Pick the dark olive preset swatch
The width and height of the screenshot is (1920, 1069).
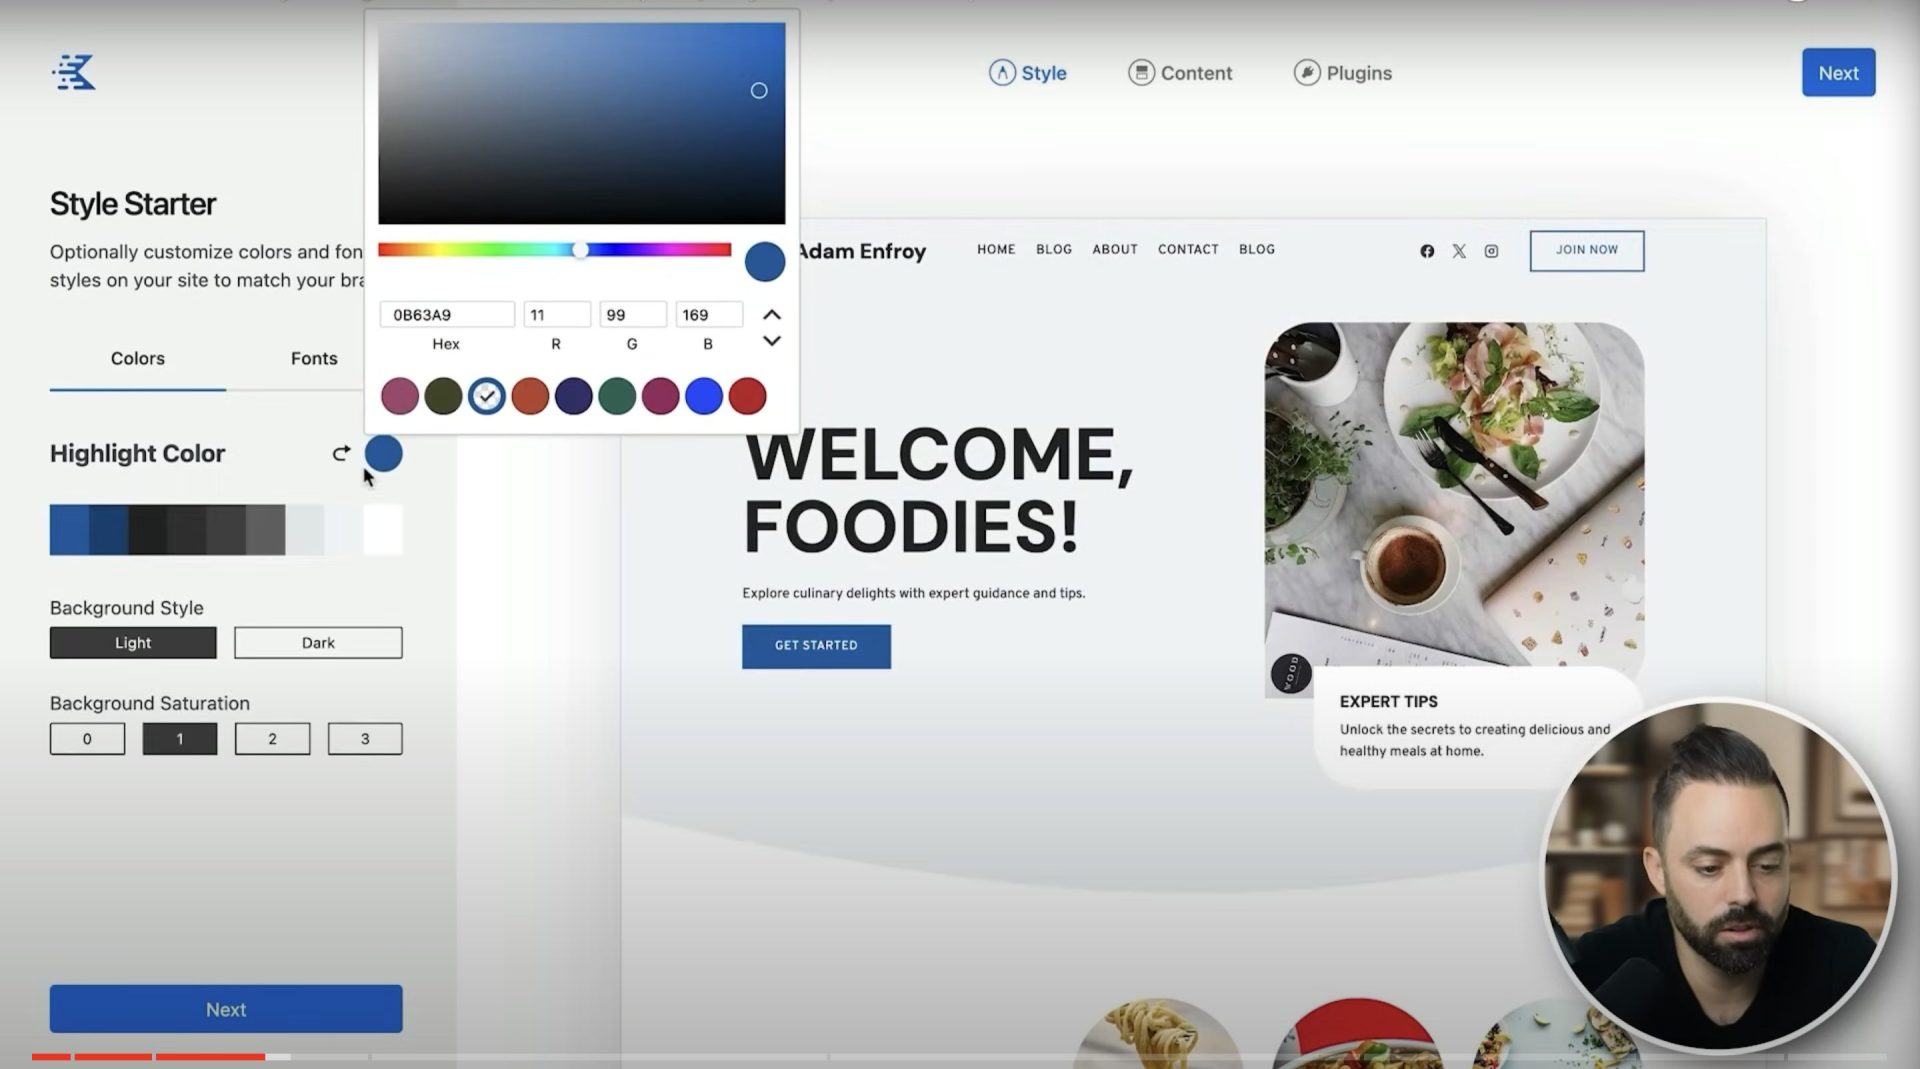443,396
